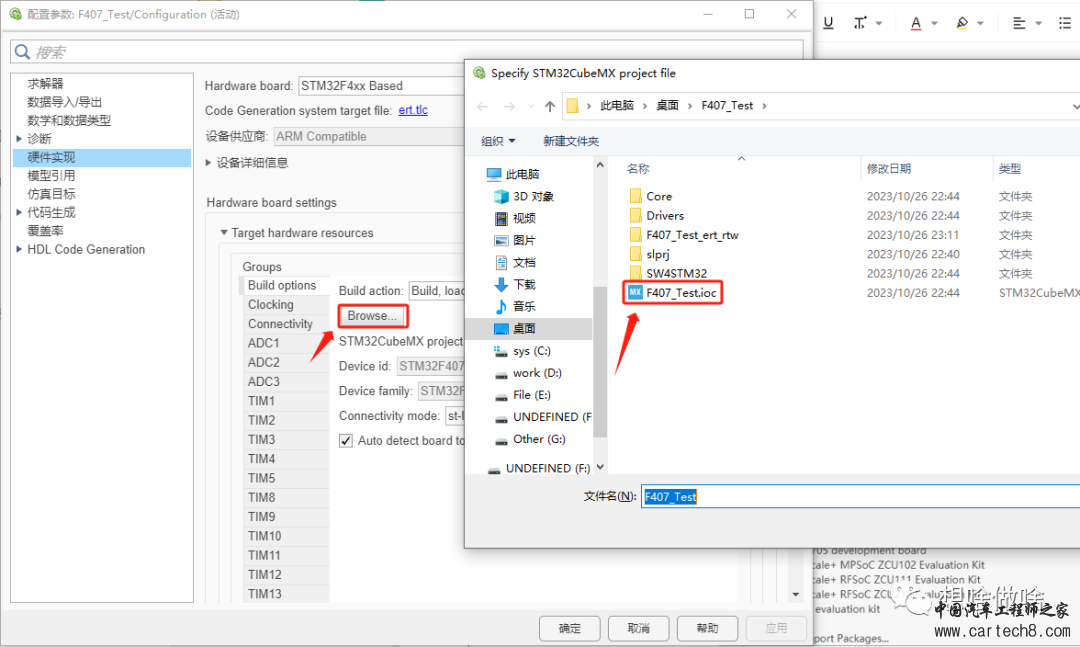Click the font color A icon
Viewport: 1080px width, 647px height.
pos(915,23)
